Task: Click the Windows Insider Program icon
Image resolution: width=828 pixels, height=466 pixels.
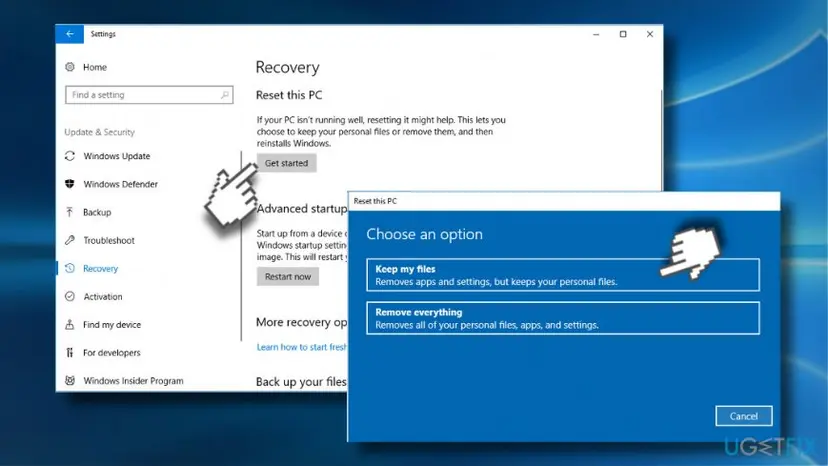Action: (70, 380)
